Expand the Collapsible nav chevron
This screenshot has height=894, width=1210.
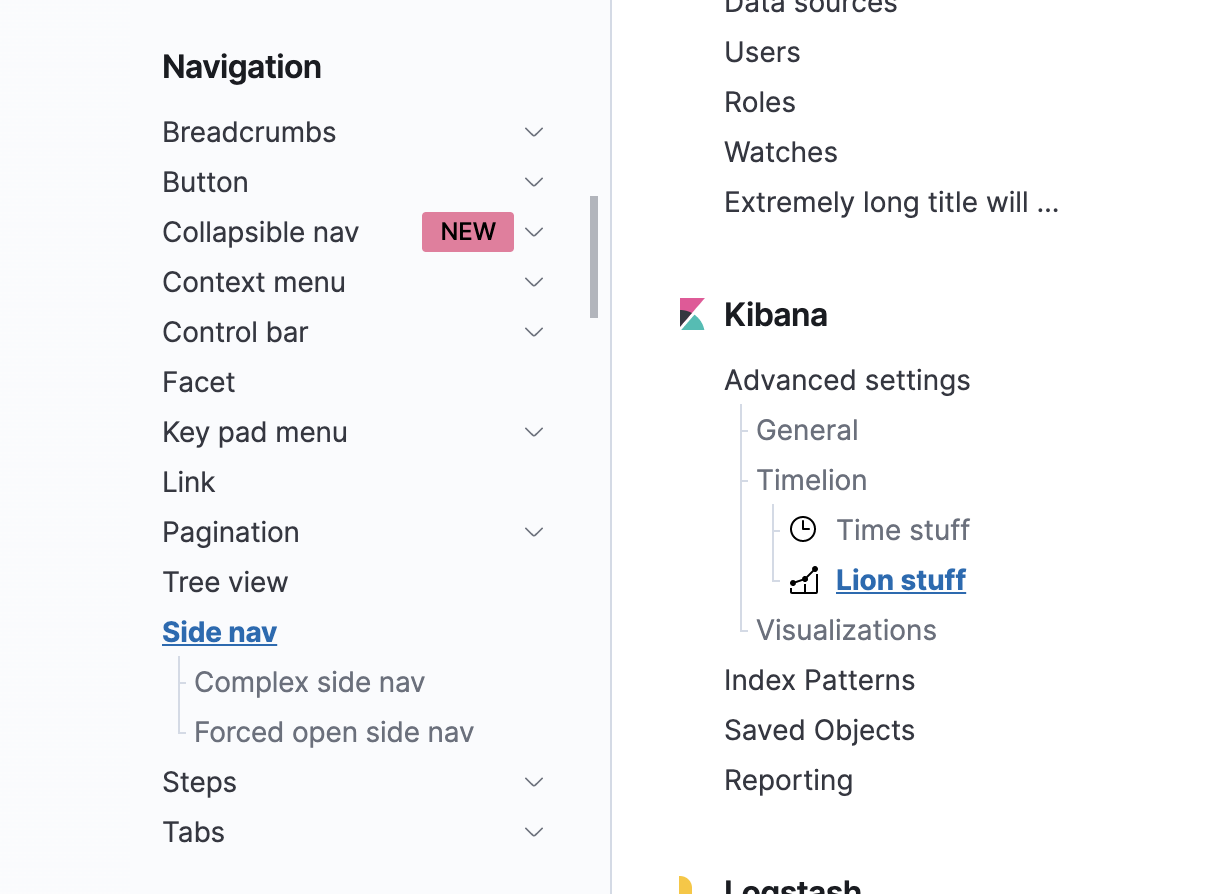[x=534, y=232]
